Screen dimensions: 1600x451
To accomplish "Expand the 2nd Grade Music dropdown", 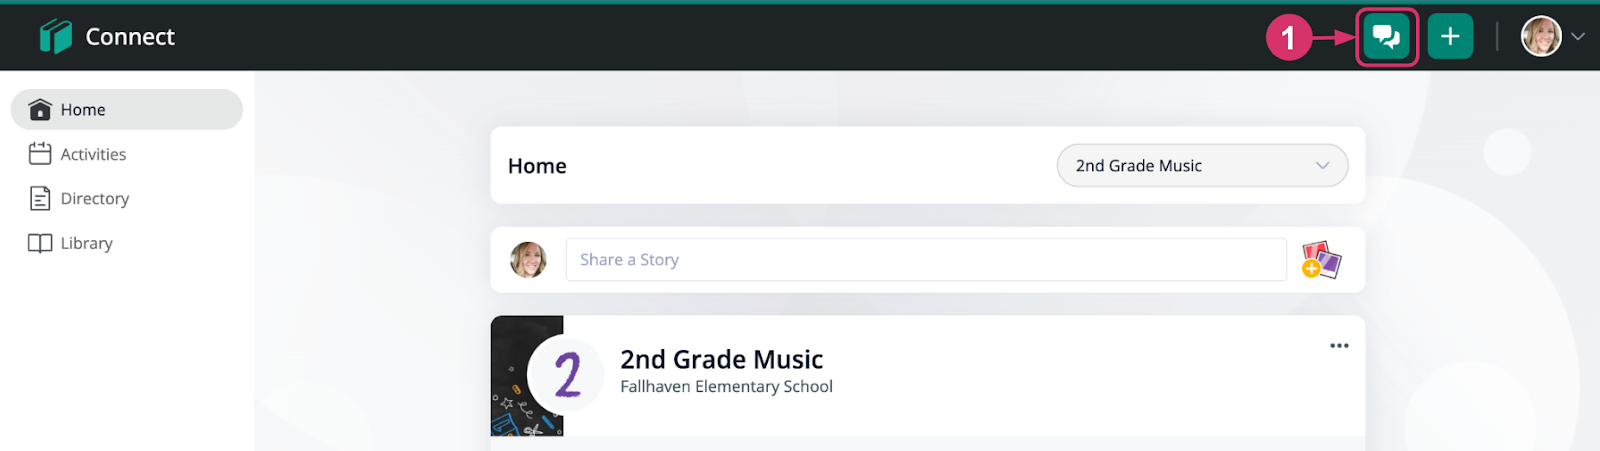I will 1202,166.
